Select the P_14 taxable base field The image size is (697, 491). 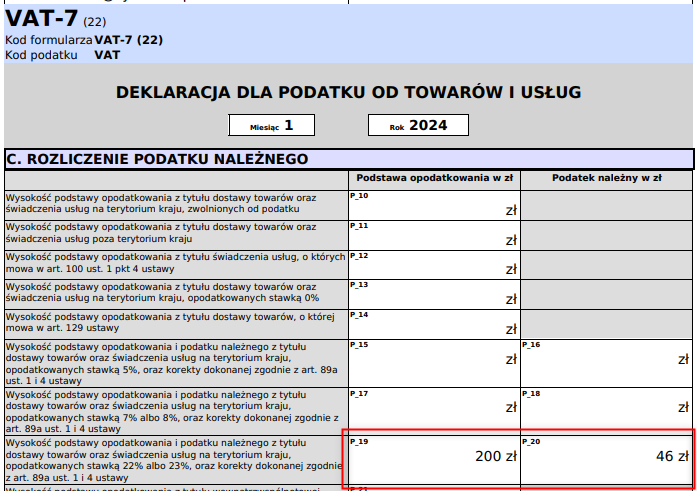pyautogui.click(x=434, y=324)
